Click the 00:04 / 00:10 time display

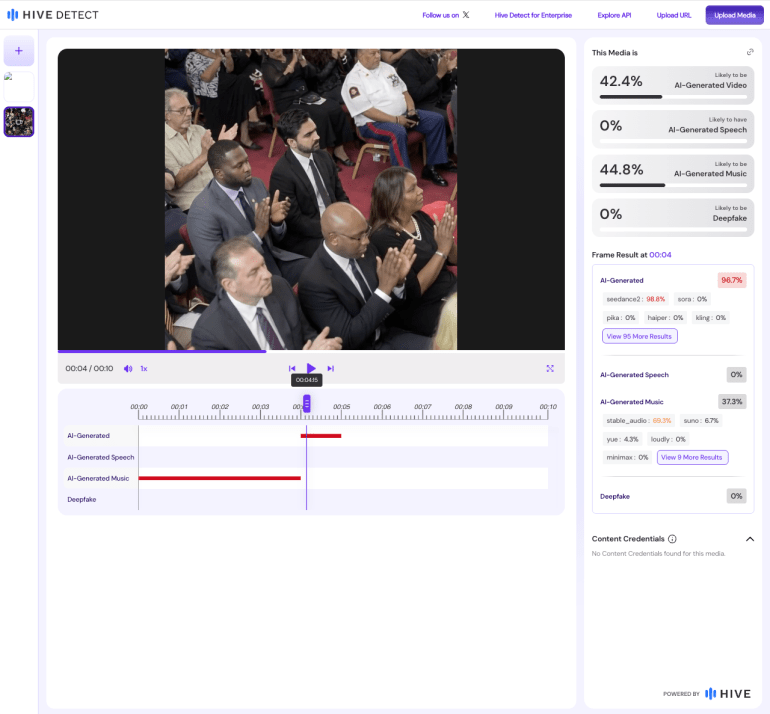tap(89, 368)
